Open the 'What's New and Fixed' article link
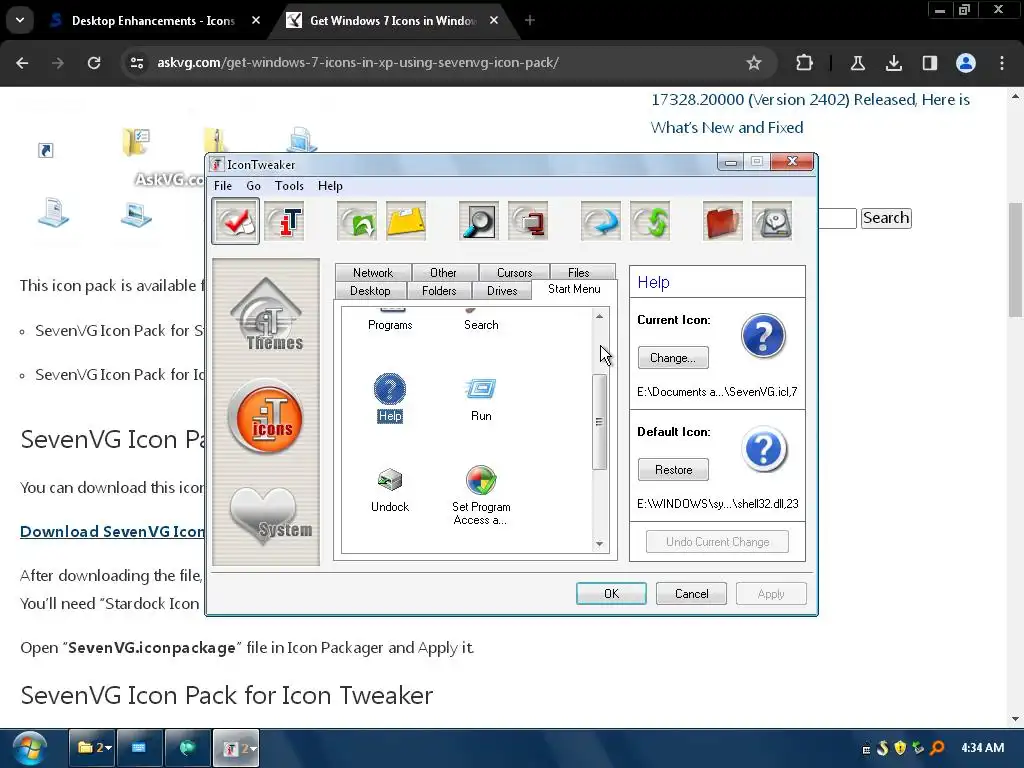The width and height of the screenshot is (1024, 768). coord(810,114)
